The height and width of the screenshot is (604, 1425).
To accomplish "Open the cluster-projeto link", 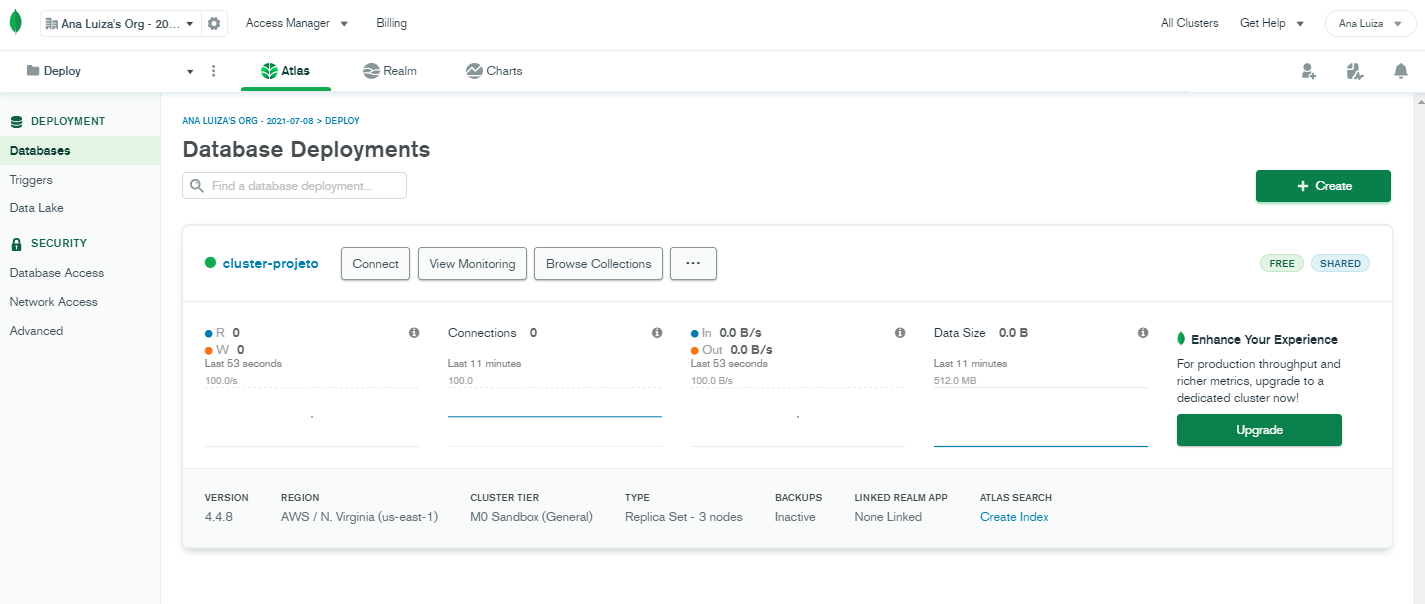I will coord(270,264).
